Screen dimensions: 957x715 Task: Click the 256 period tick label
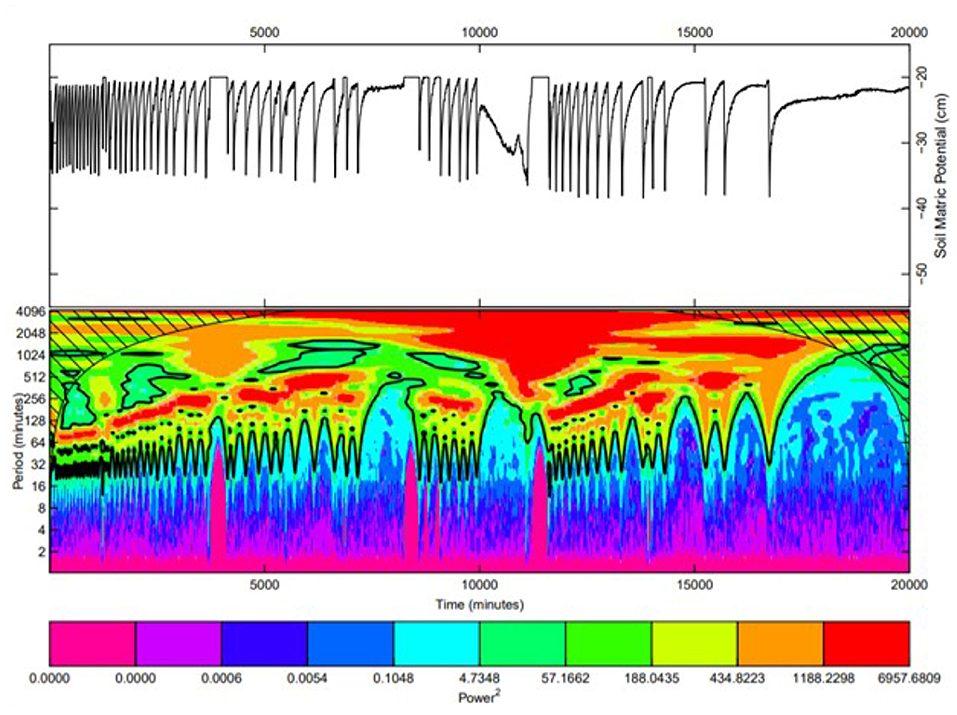(x=35, y=399)
